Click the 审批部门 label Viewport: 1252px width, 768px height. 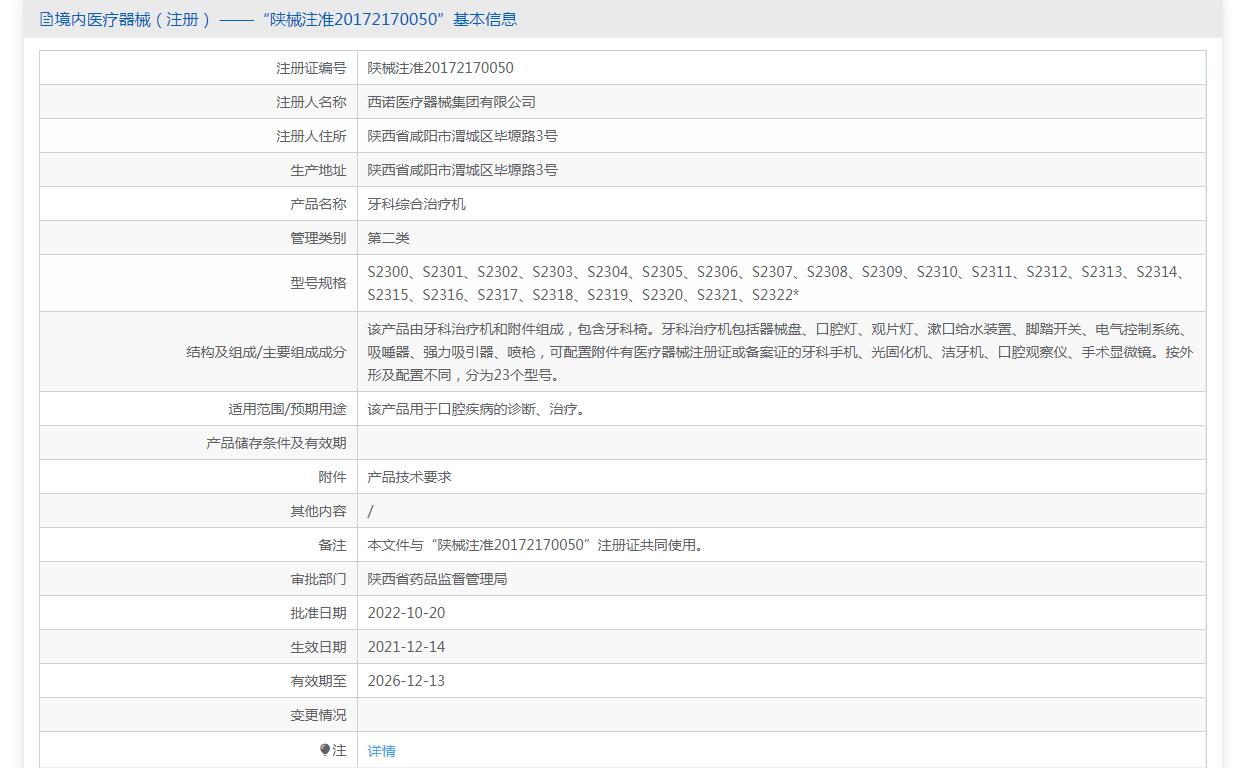click(318, 579)
